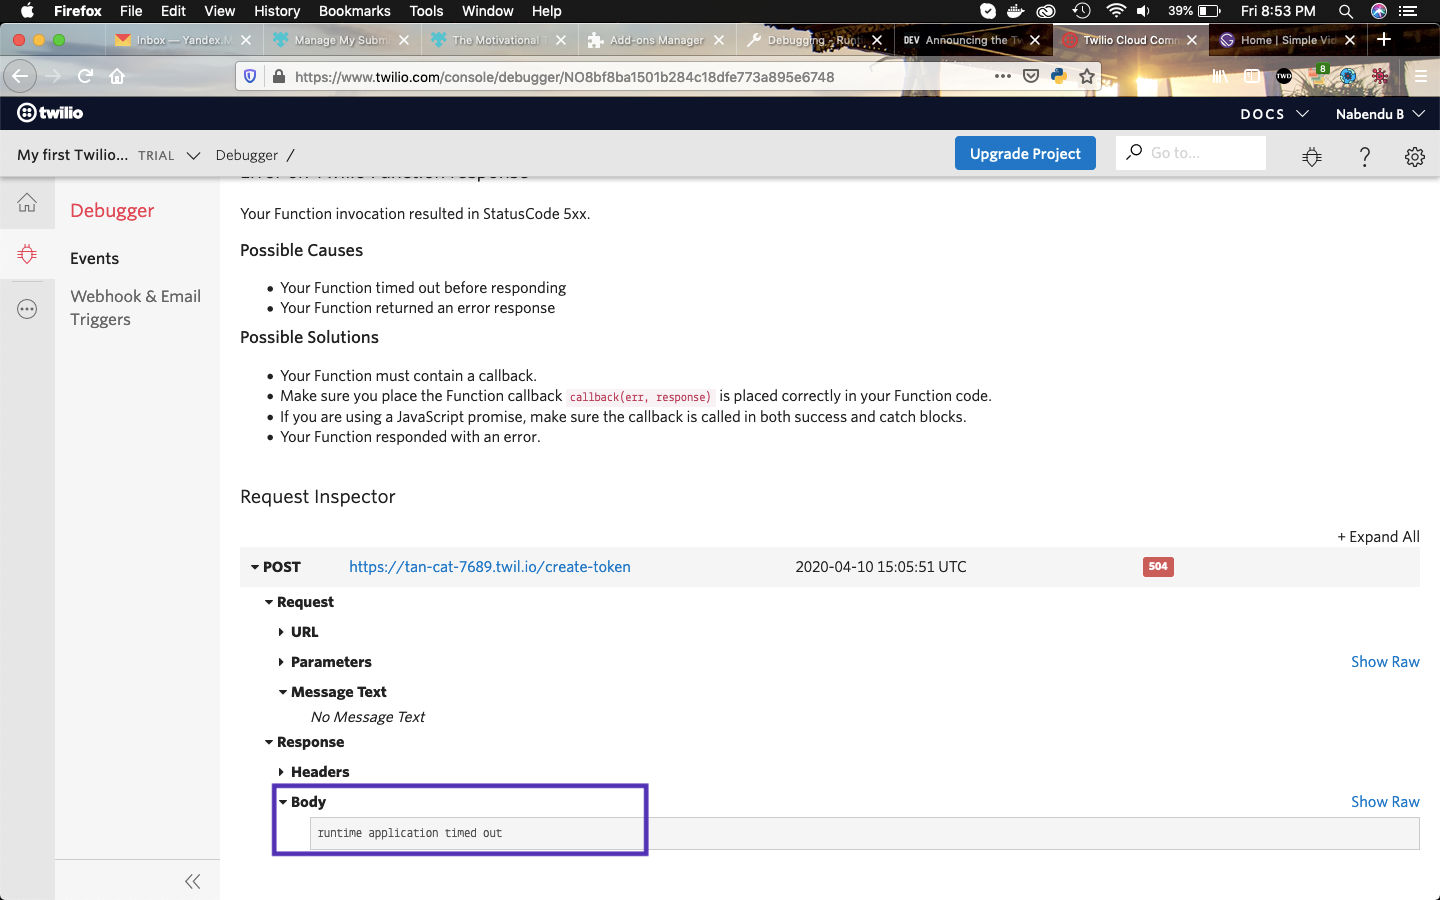Click the Docker whale menu bar icon
Screen dimensions: 1440x900
click(1016, 11)
